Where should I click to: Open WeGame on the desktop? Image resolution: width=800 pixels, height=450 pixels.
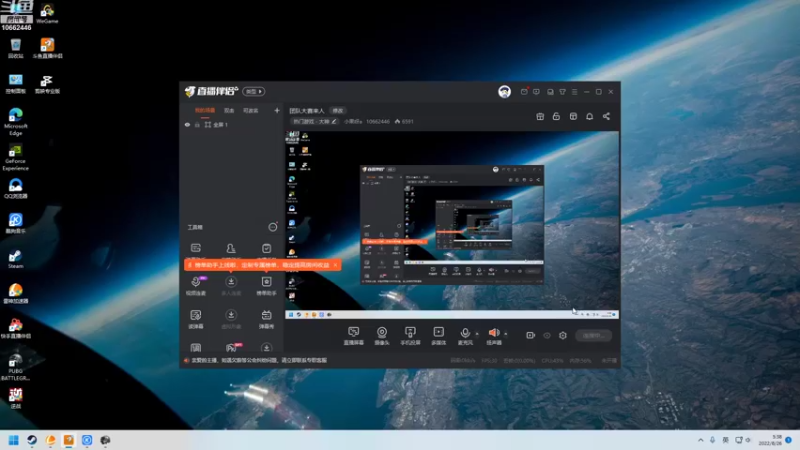(47, 13)
